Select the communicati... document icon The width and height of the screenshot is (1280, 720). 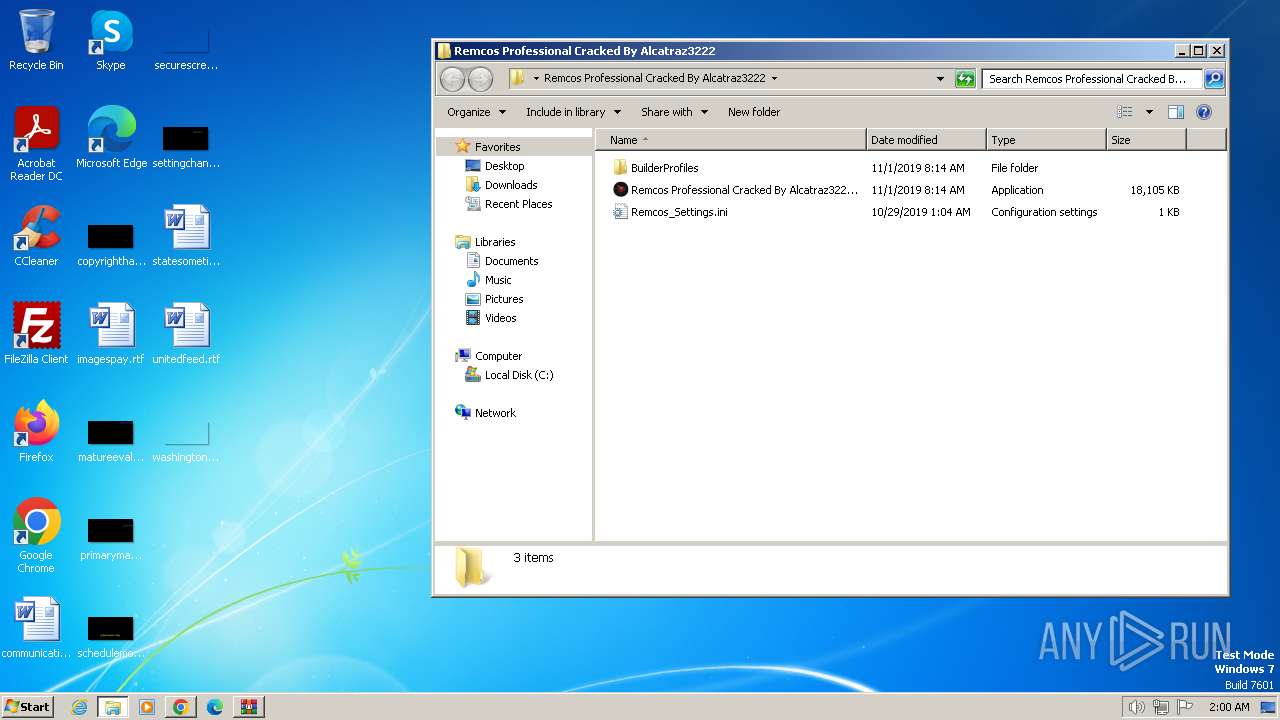pos(36,628)
